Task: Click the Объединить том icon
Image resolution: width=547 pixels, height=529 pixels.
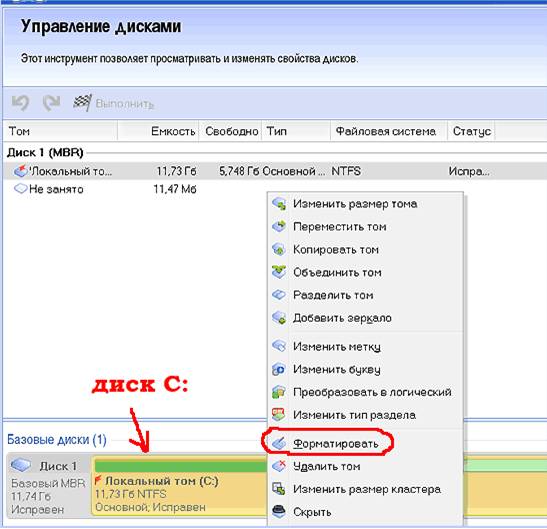Action: 279,272
